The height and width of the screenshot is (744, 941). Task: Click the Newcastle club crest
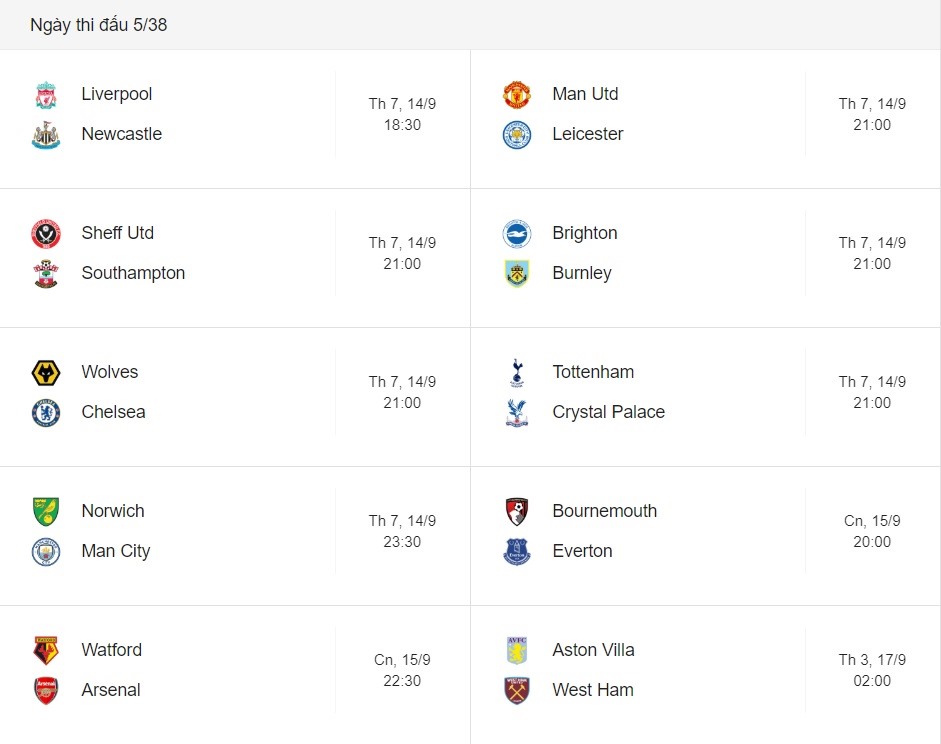pyautogui.click(x=46, y=135)
